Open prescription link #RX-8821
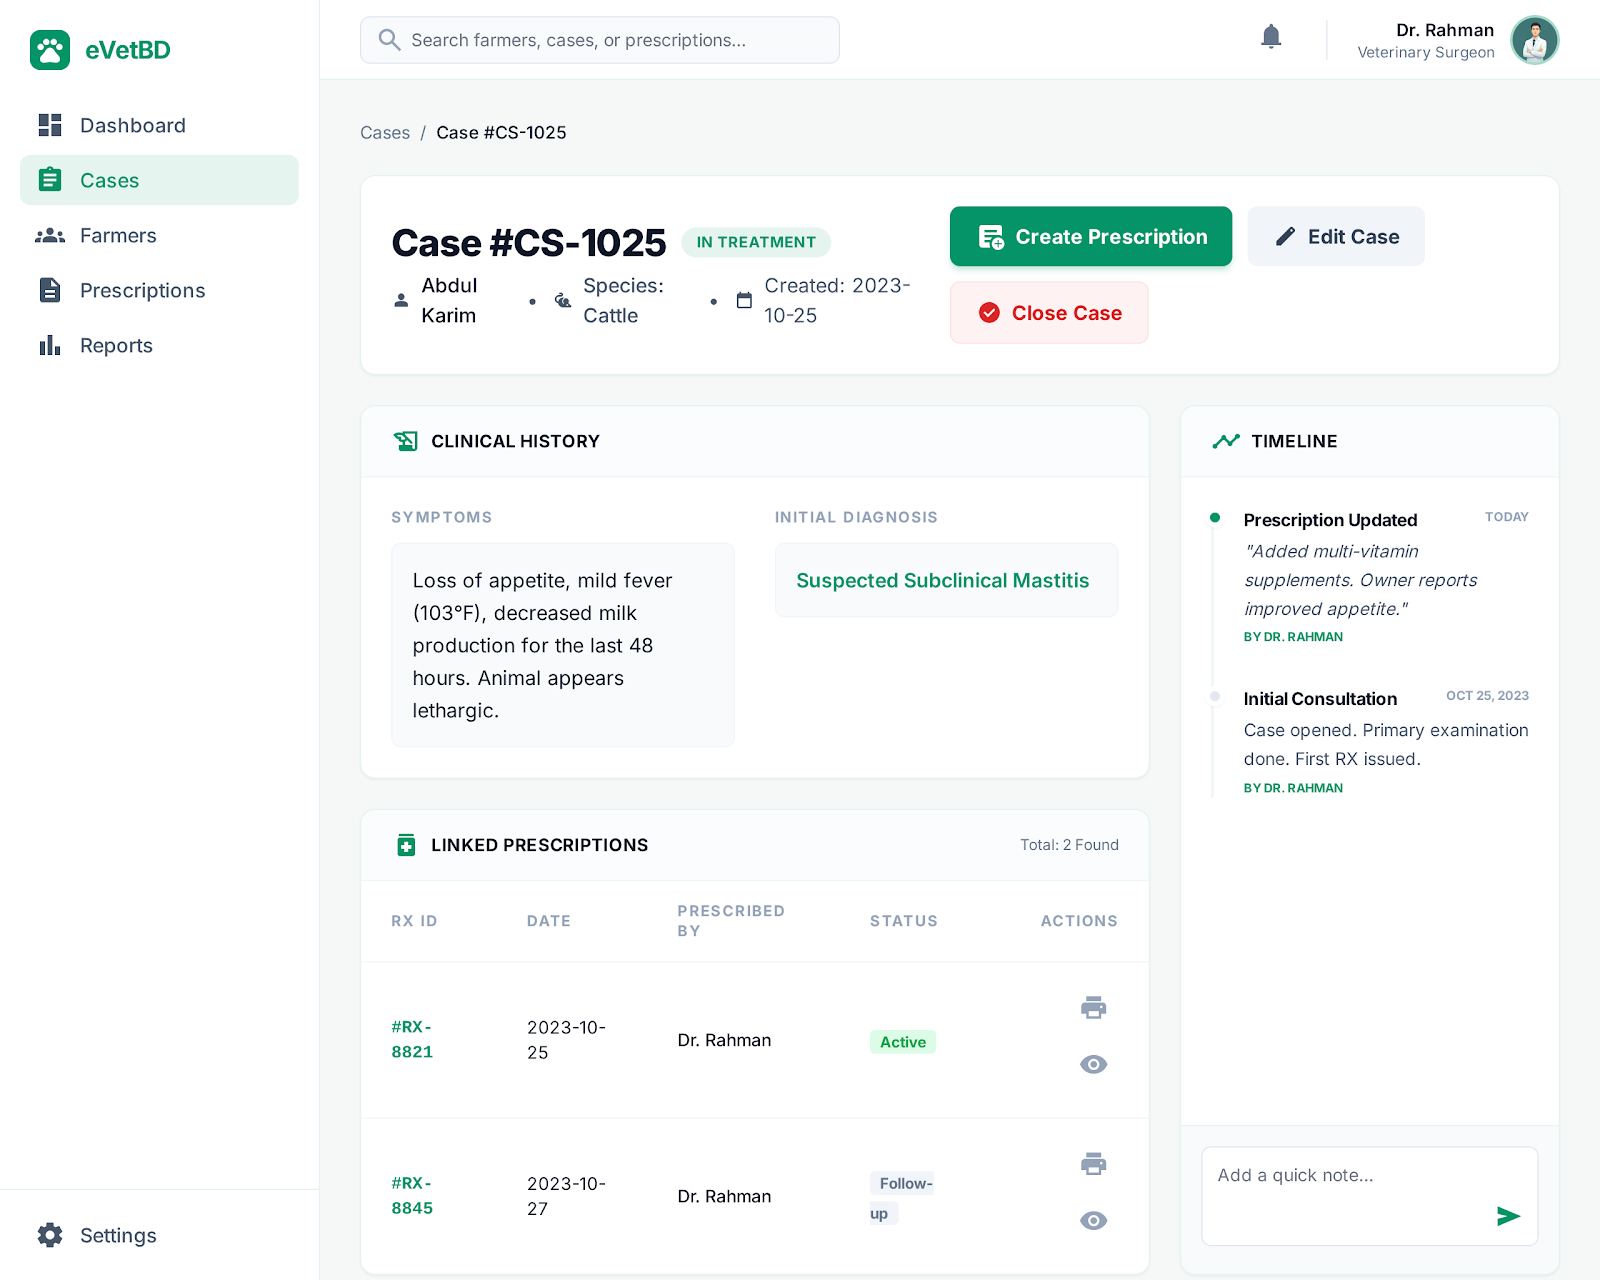This screenshot has height=1280, width=1600. pyautogui.click(x=412, y=1039)
